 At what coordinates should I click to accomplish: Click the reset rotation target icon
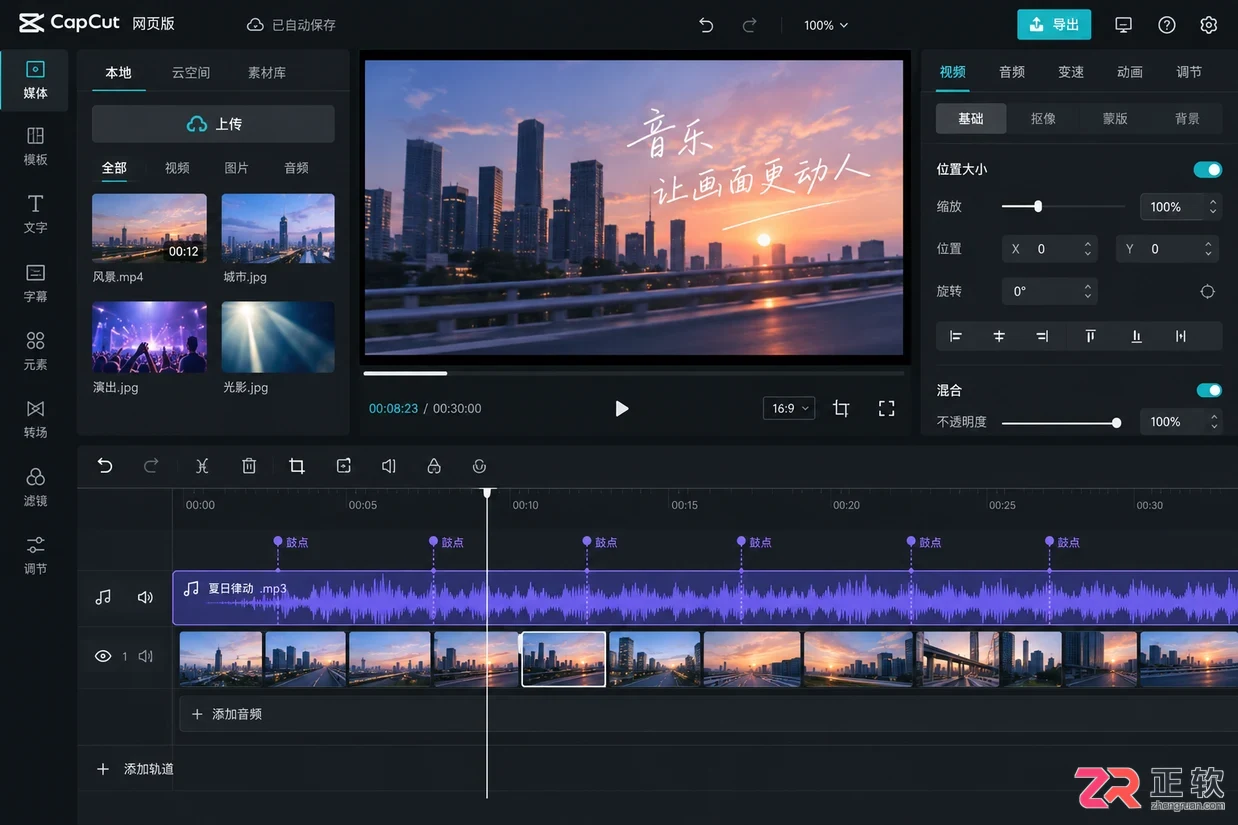(x=1208, y=291)
